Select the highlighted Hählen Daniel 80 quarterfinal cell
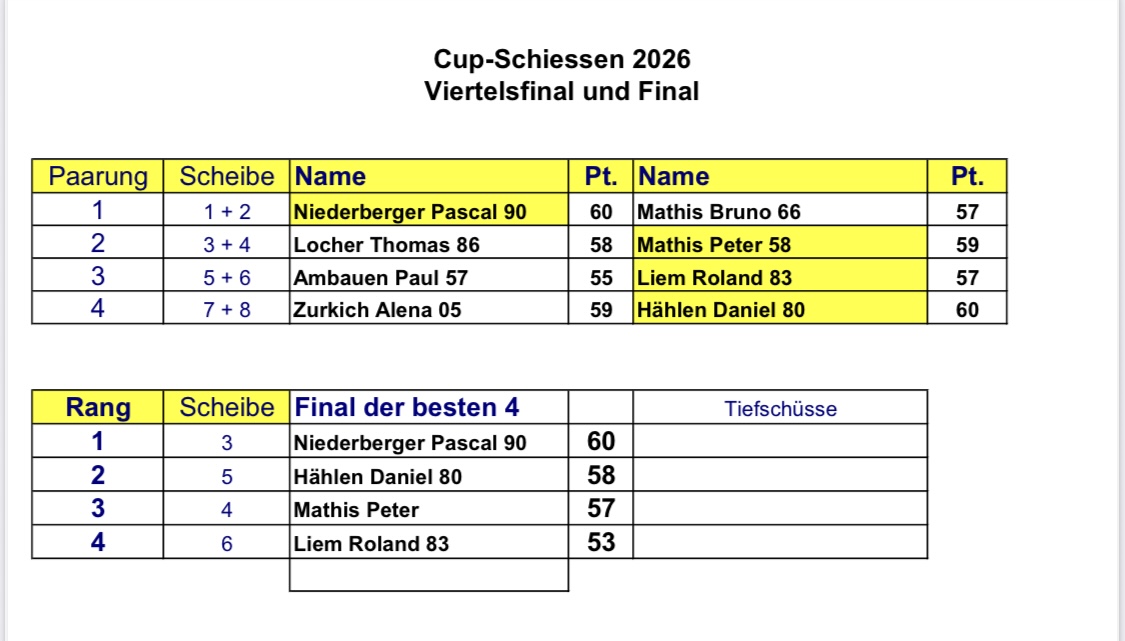The width and height of the screenshot is (1125, 641). [x=780, y=309]
